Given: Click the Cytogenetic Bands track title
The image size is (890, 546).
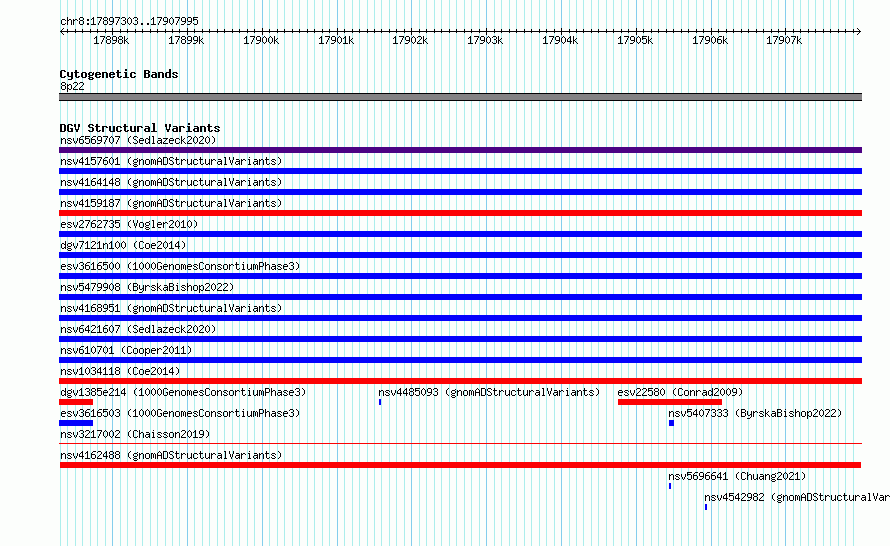Looking at the screenshot, I should pyautogui.click(x=119, y=74).
